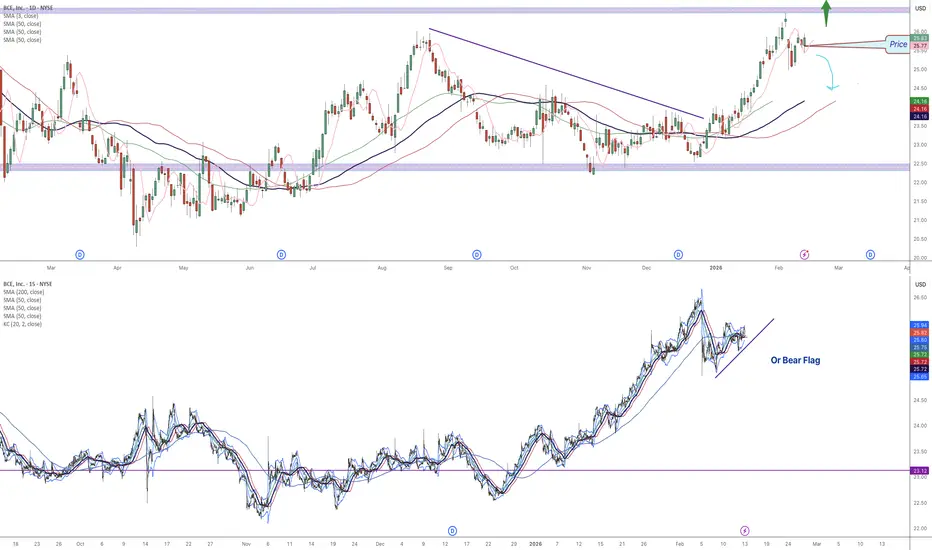Click the 2026 label on daily time axis
This screenshot has width=932, height=550.
pos(716,268)
